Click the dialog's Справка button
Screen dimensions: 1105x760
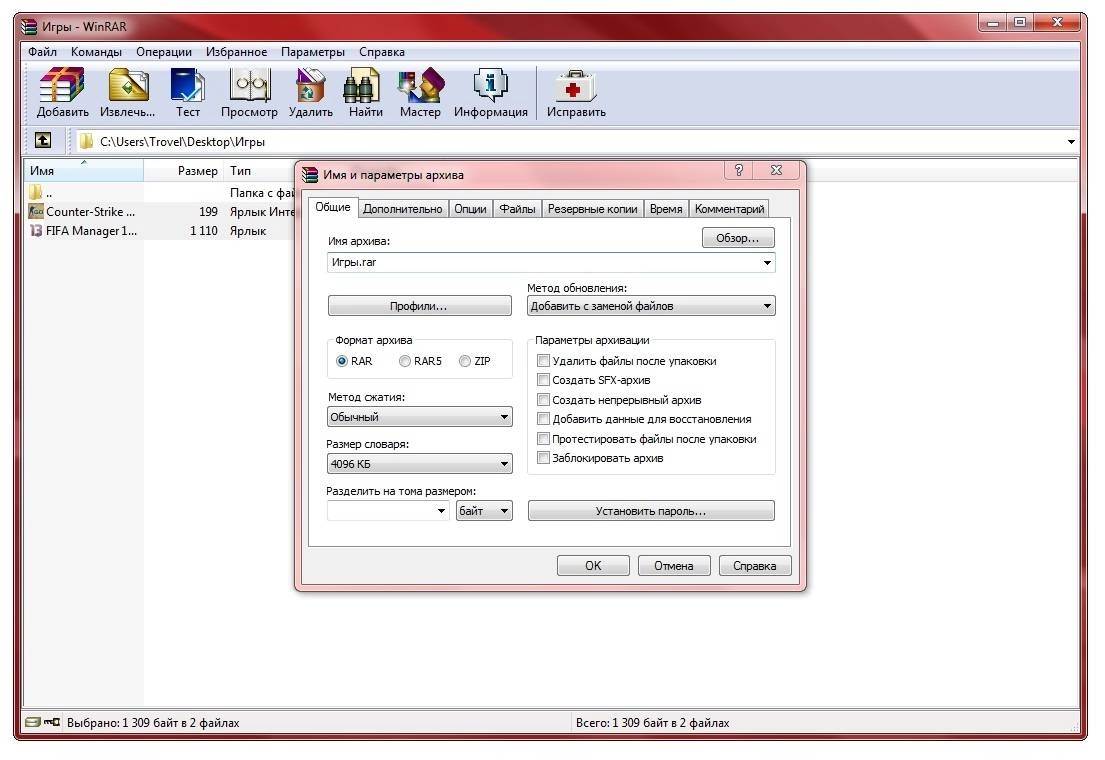[755, 565]
